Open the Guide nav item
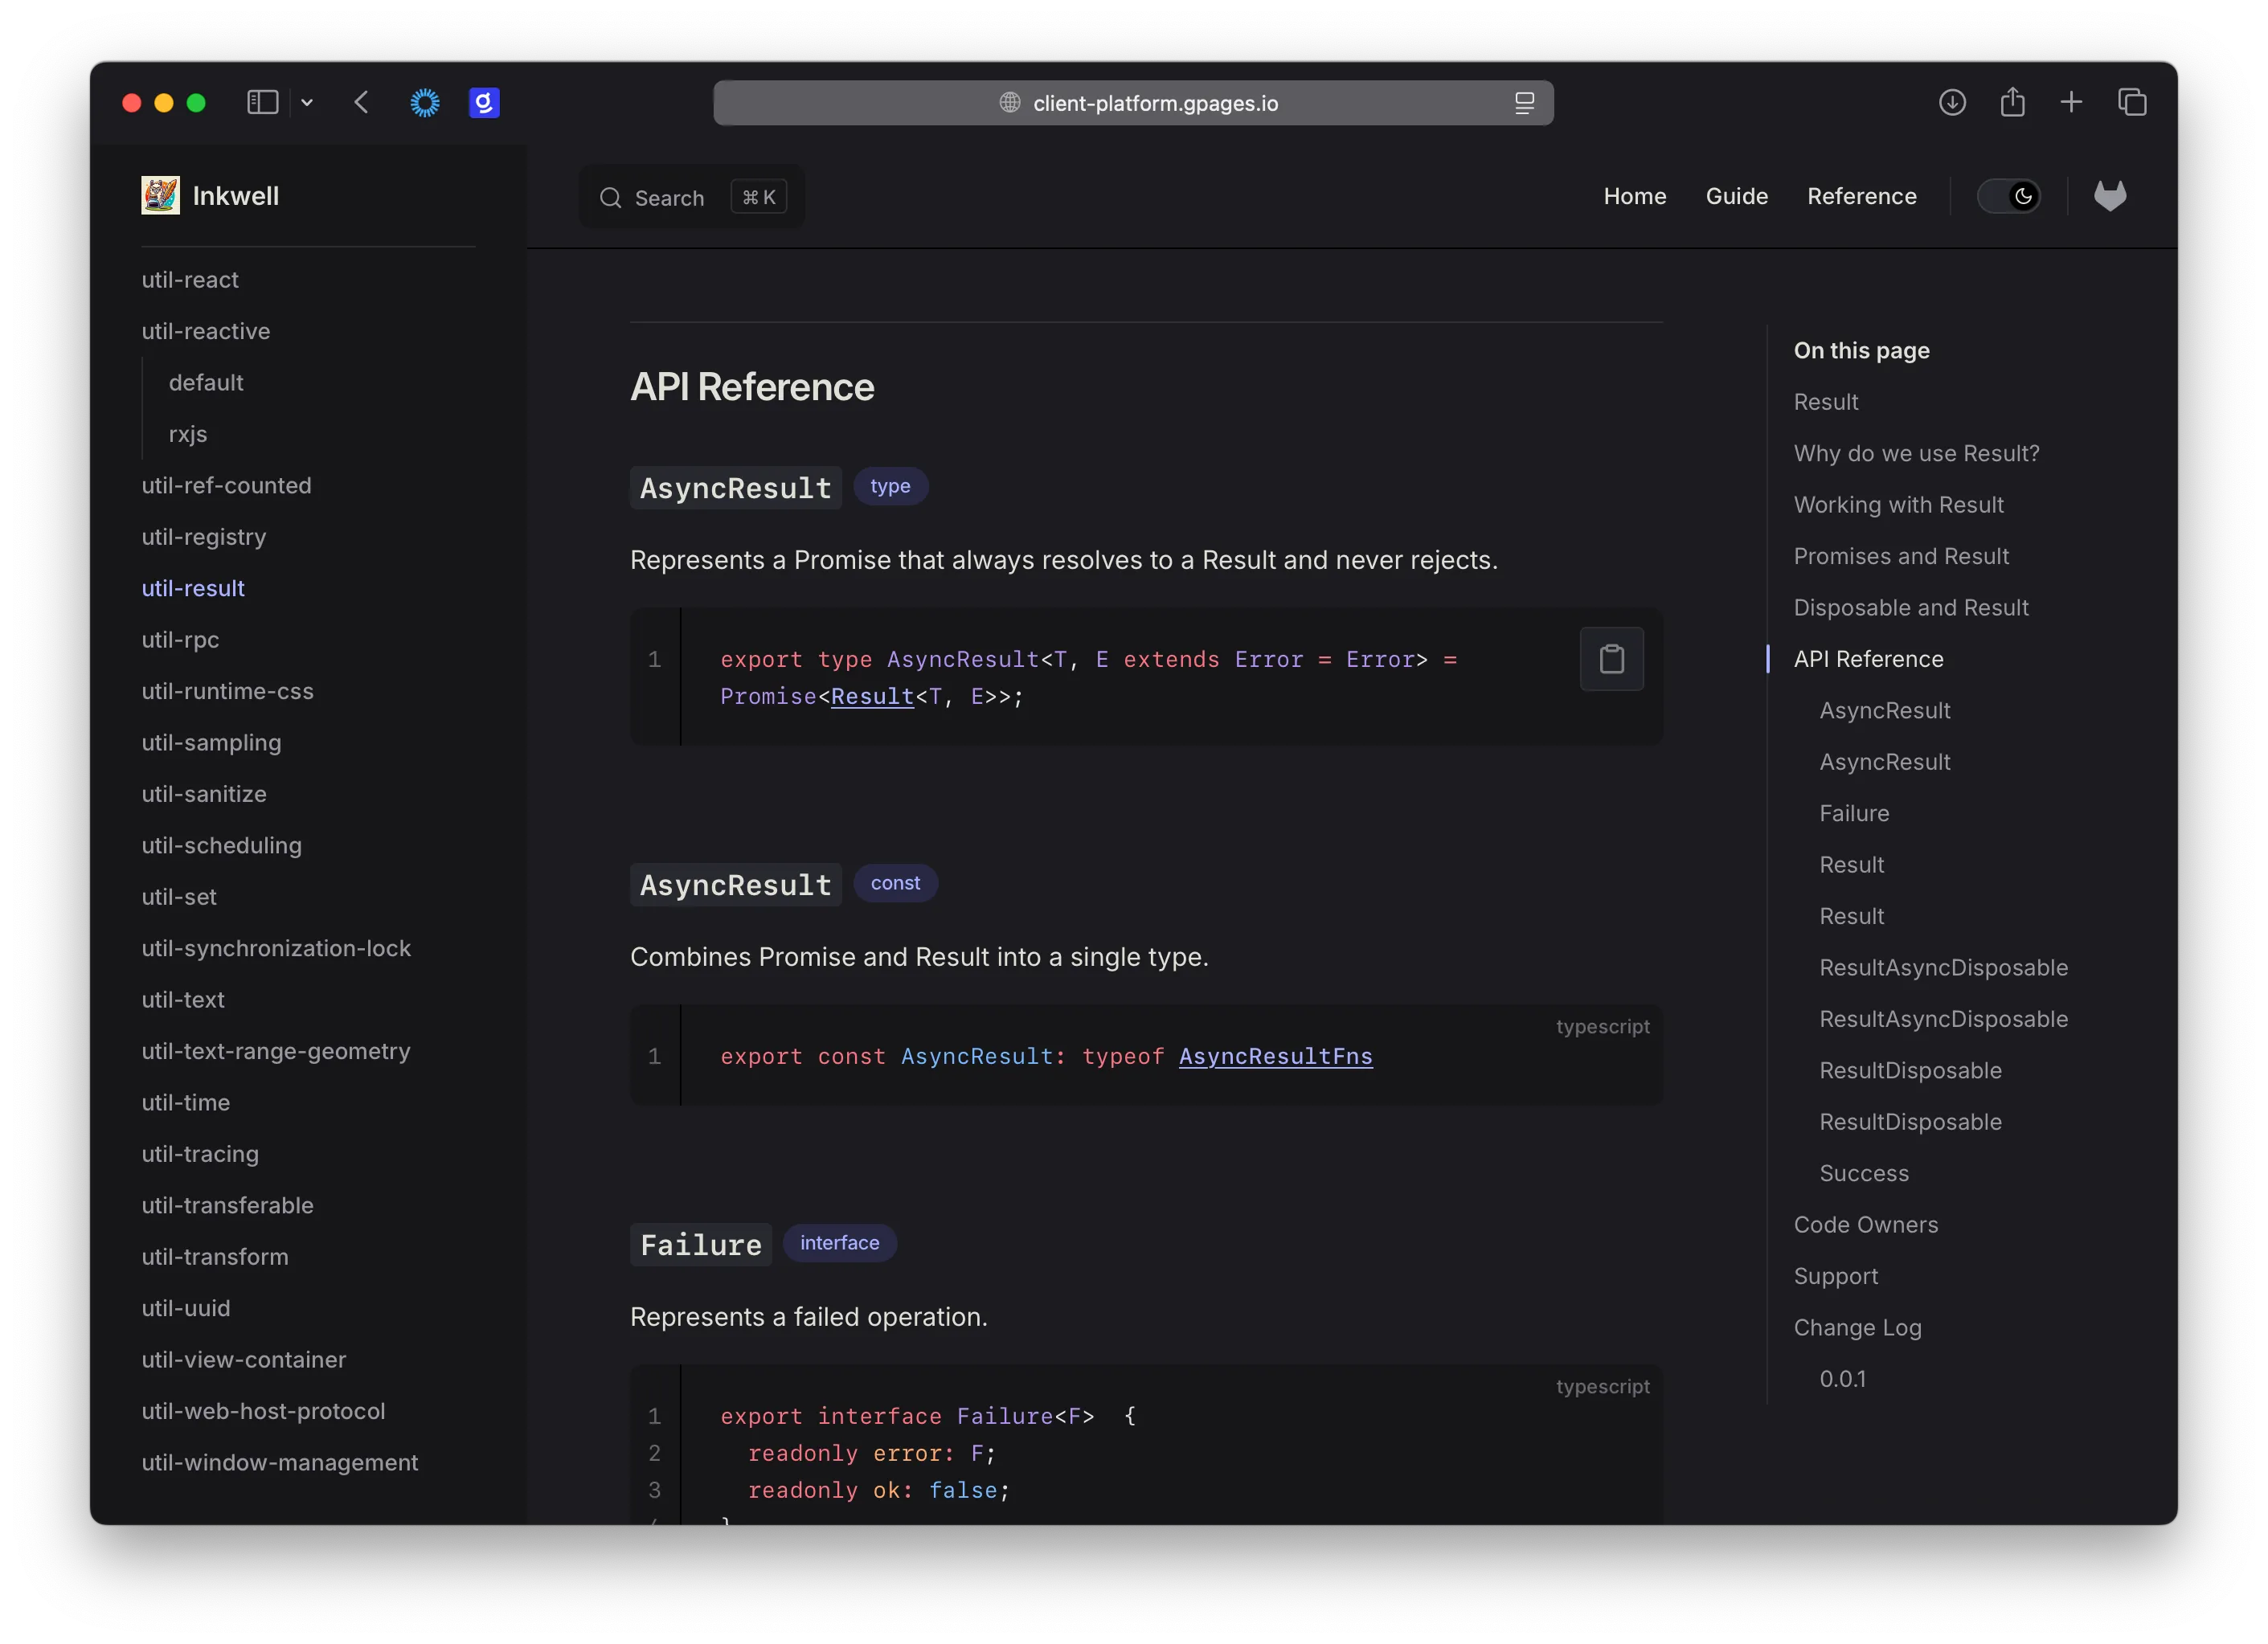 tap(1736, 196)
